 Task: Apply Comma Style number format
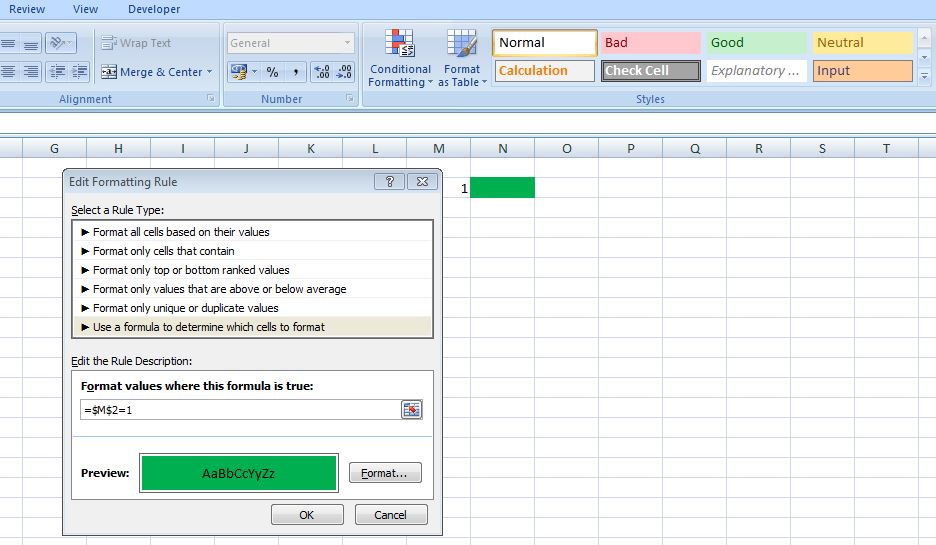click(296, 72)
